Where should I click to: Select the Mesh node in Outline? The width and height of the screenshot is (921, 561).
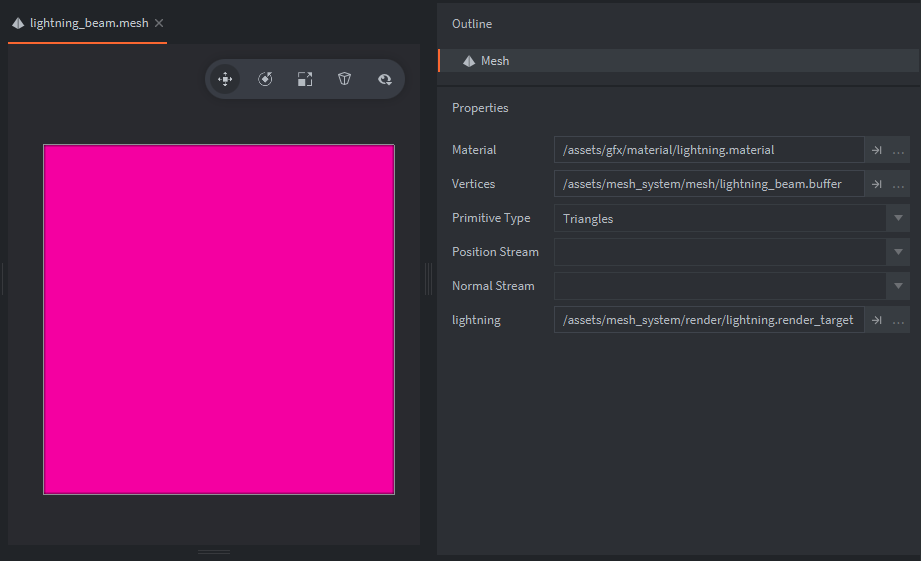[679, 61]
